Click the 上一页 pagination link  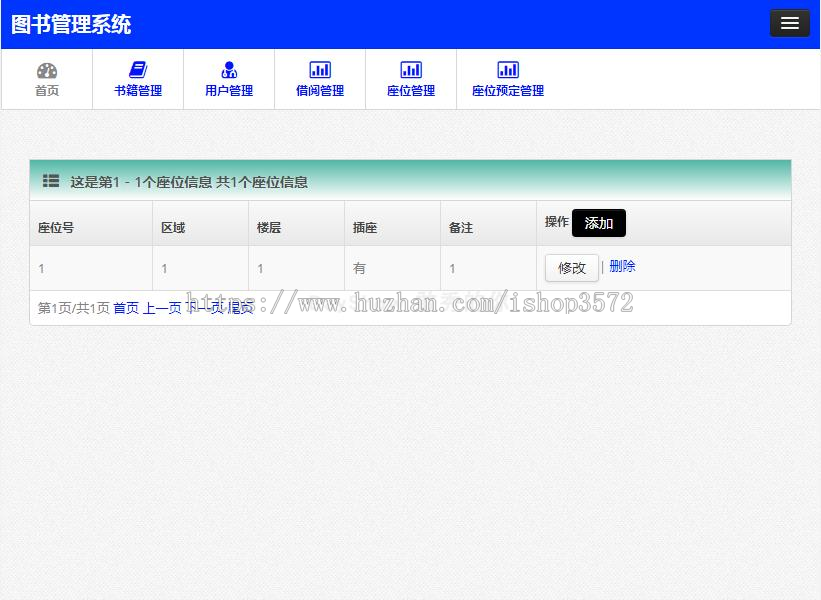click(x=162, y=308)
